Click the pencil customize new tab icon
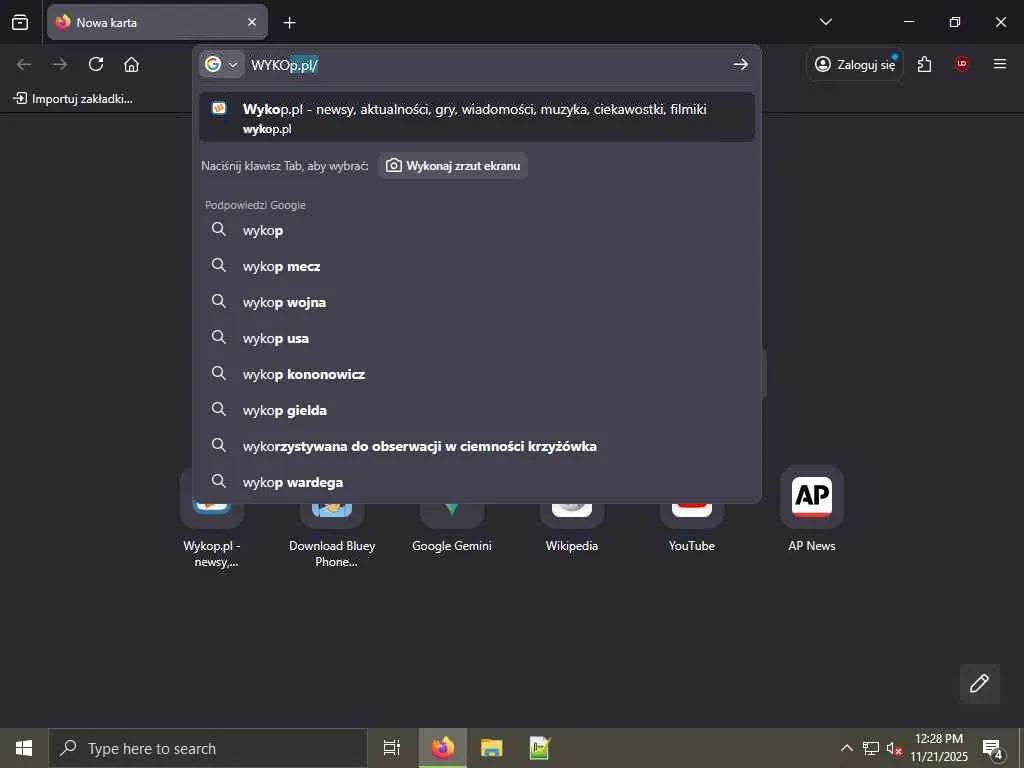The height and width of the screenshot is (768, 1024). coord(979,683)
